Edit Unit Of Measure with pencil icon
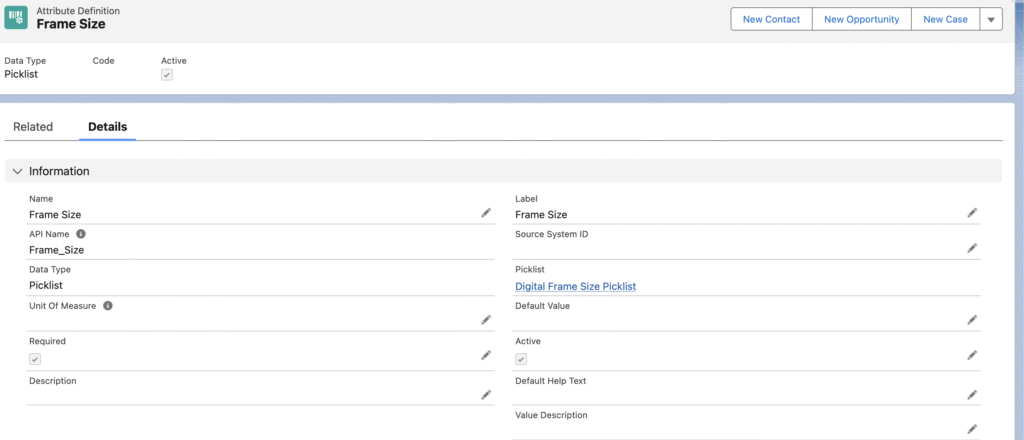The image size is (1024, 440). [x=486, y=320]
